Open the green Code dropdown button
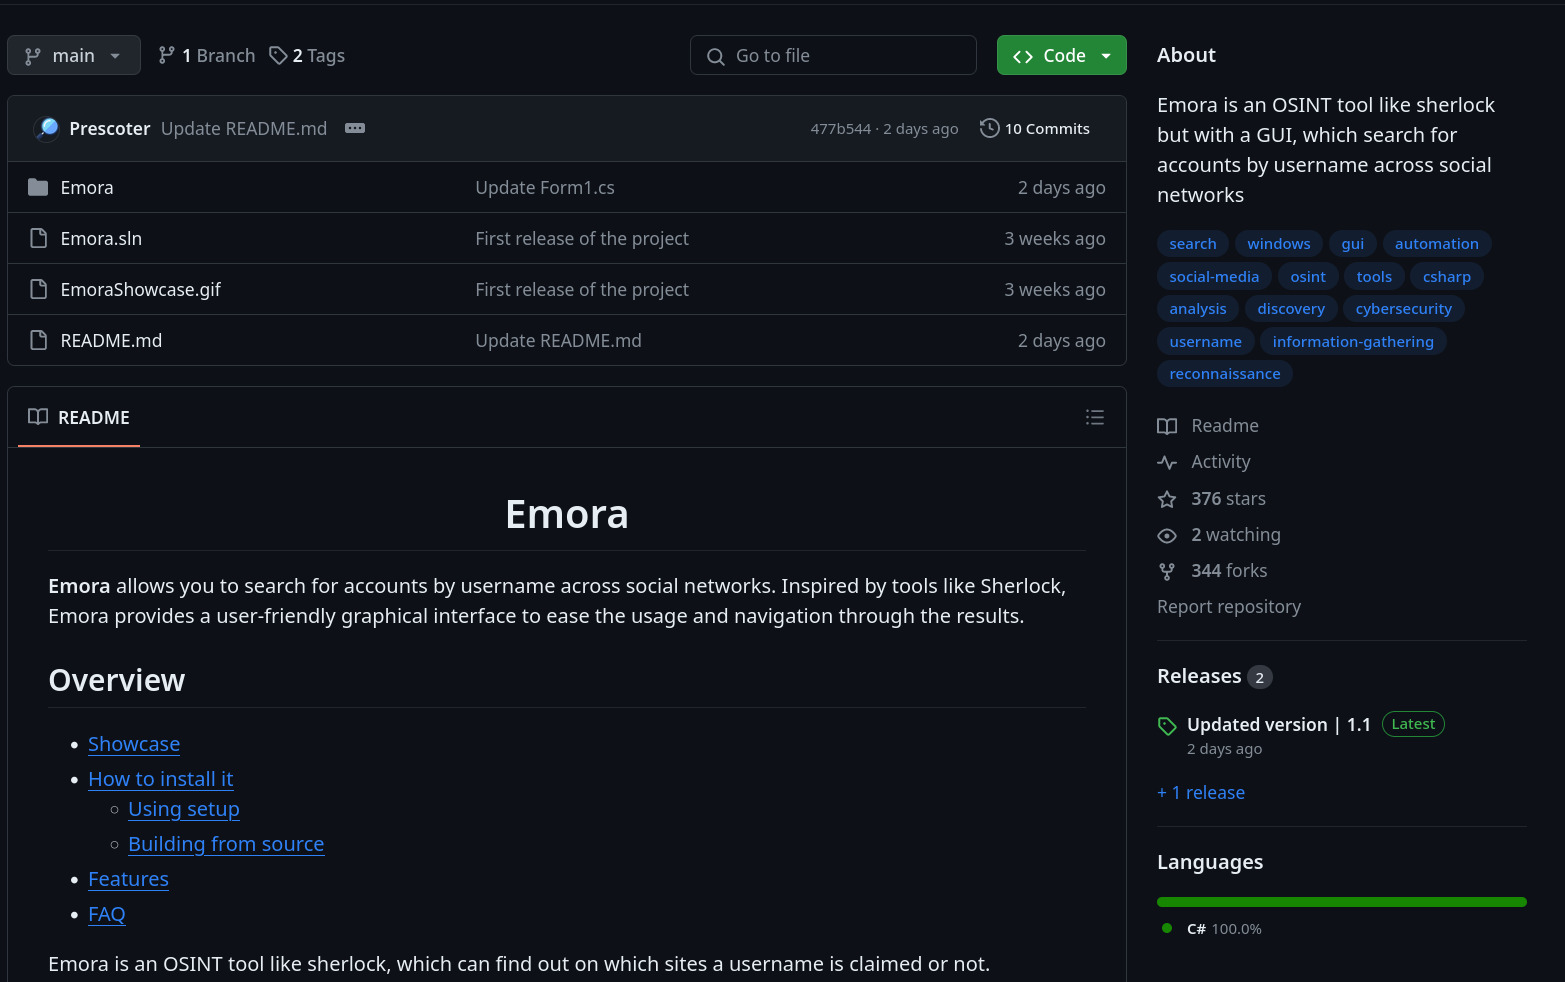 point(1061,55)
